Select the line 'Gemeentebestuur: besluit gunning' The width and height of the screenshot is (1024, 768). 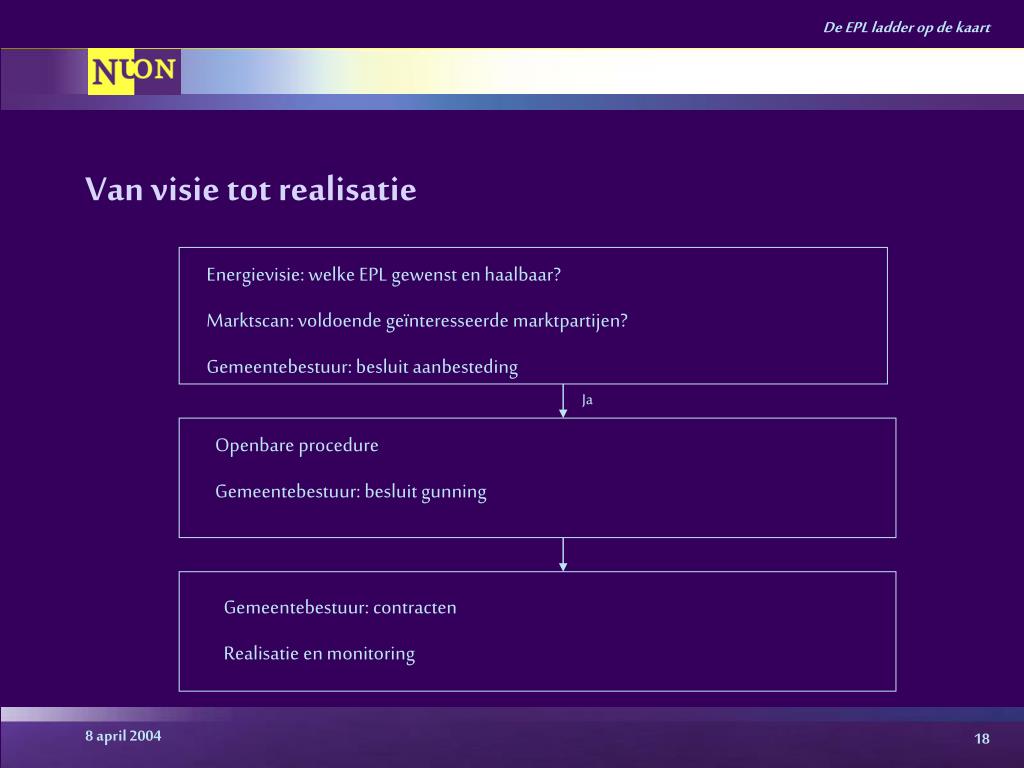pyautogui.click(x=351, y=492)
